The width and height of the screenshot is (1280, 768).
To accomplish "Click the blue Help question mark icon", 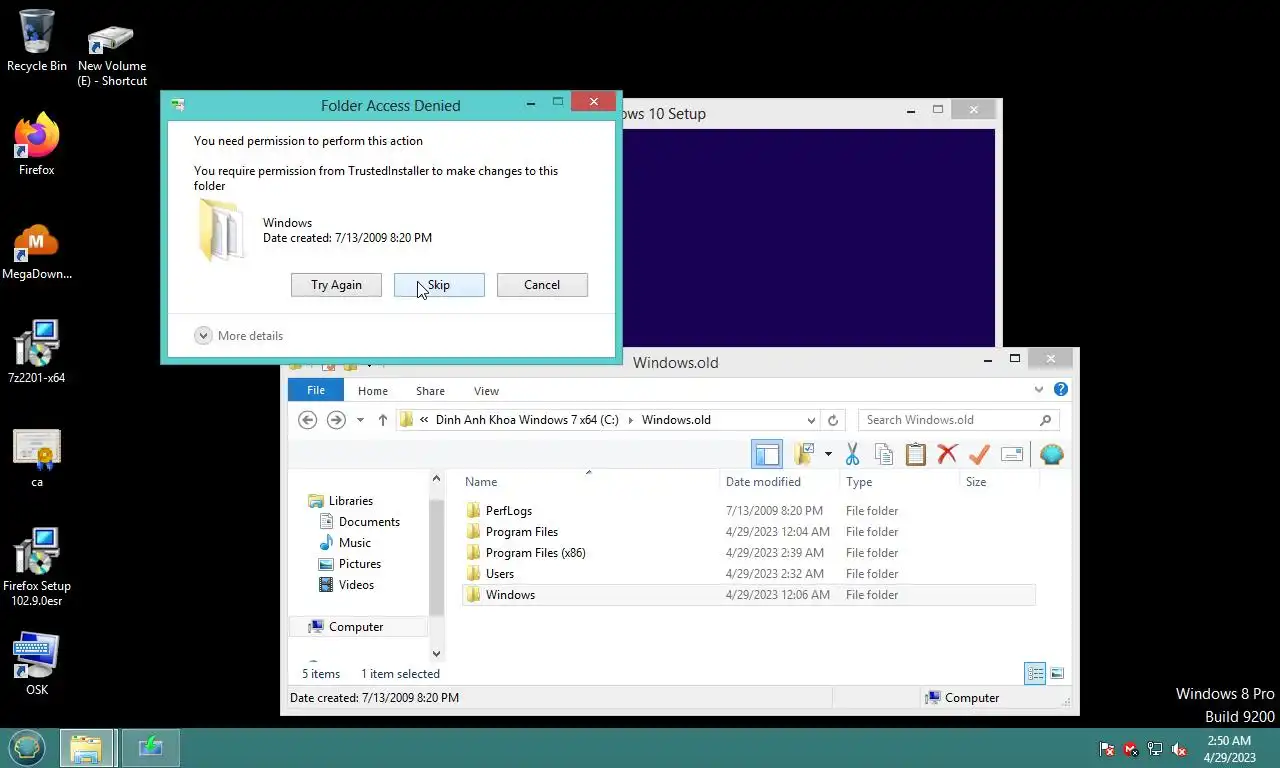I will (x=1061, y=389).
